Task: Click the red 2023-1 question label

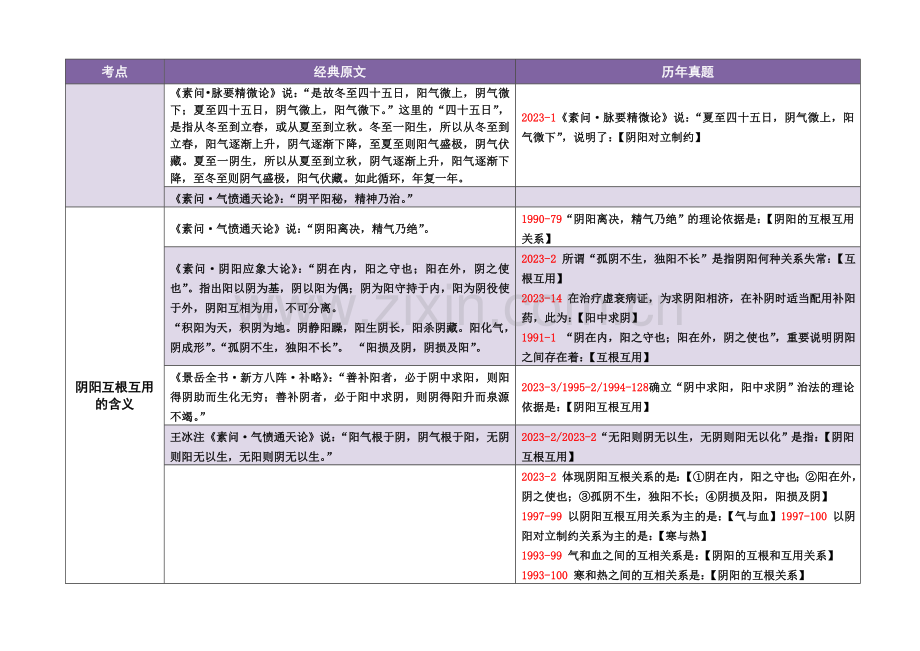Action: click(538, 118)
